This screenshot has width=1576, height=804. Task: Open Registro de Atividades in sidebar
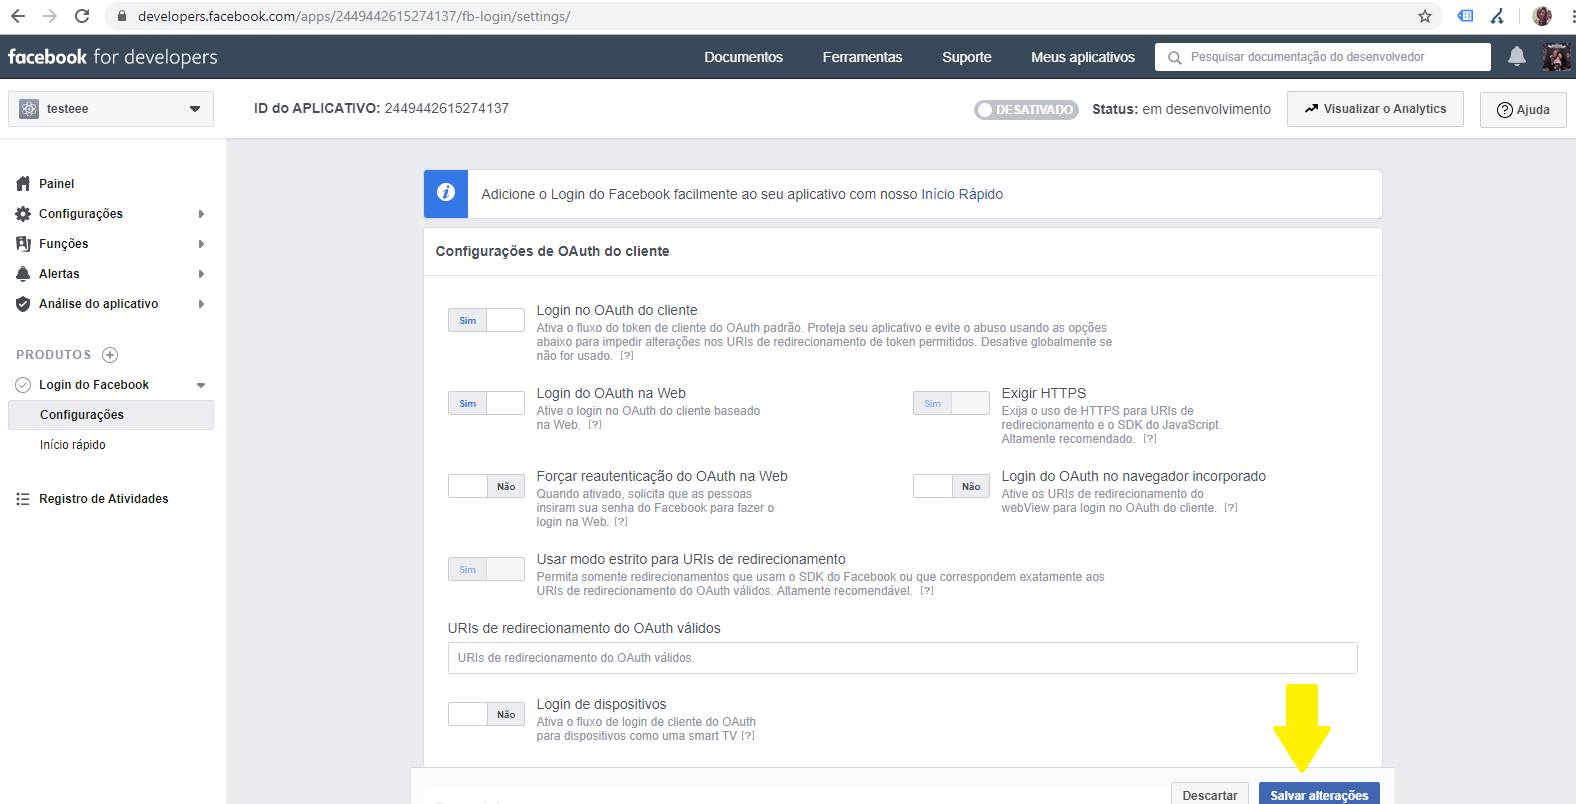(x=104, y=499)
